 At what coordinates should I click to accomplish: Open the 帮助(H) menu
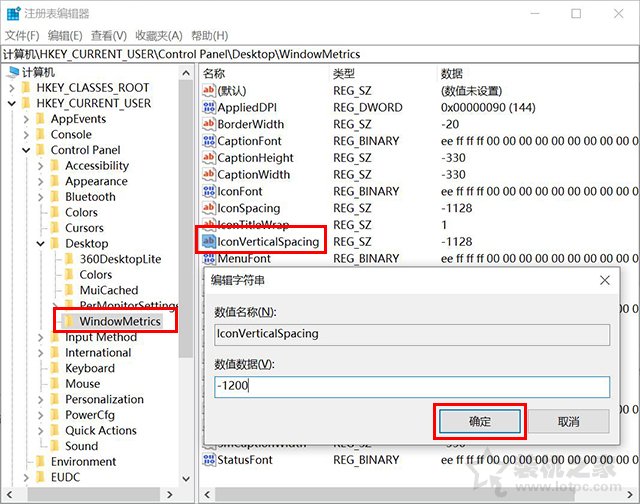click(x=209, y=36)
